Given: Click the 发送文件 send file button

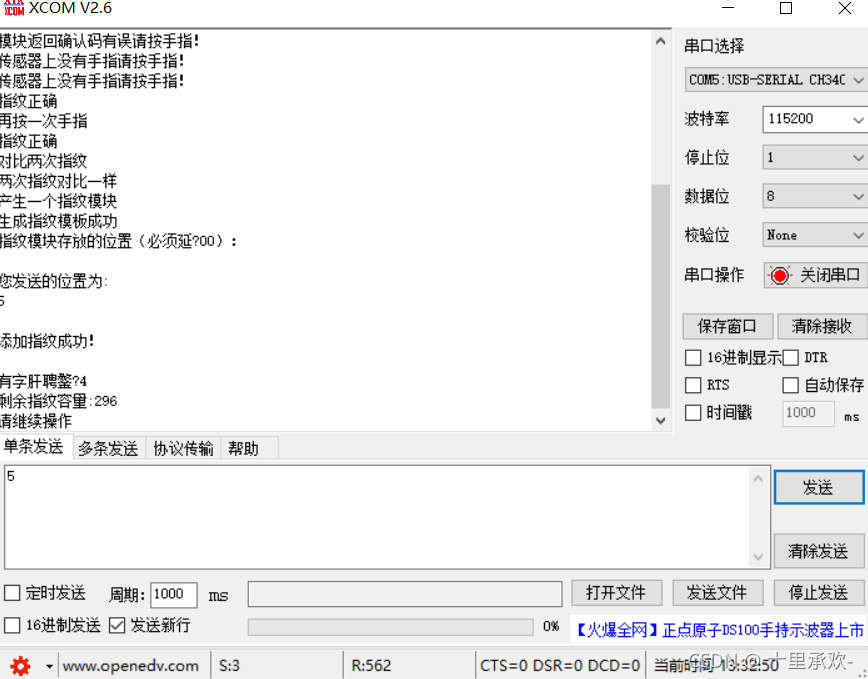Looking at the screenshot, I should point(717,593).
